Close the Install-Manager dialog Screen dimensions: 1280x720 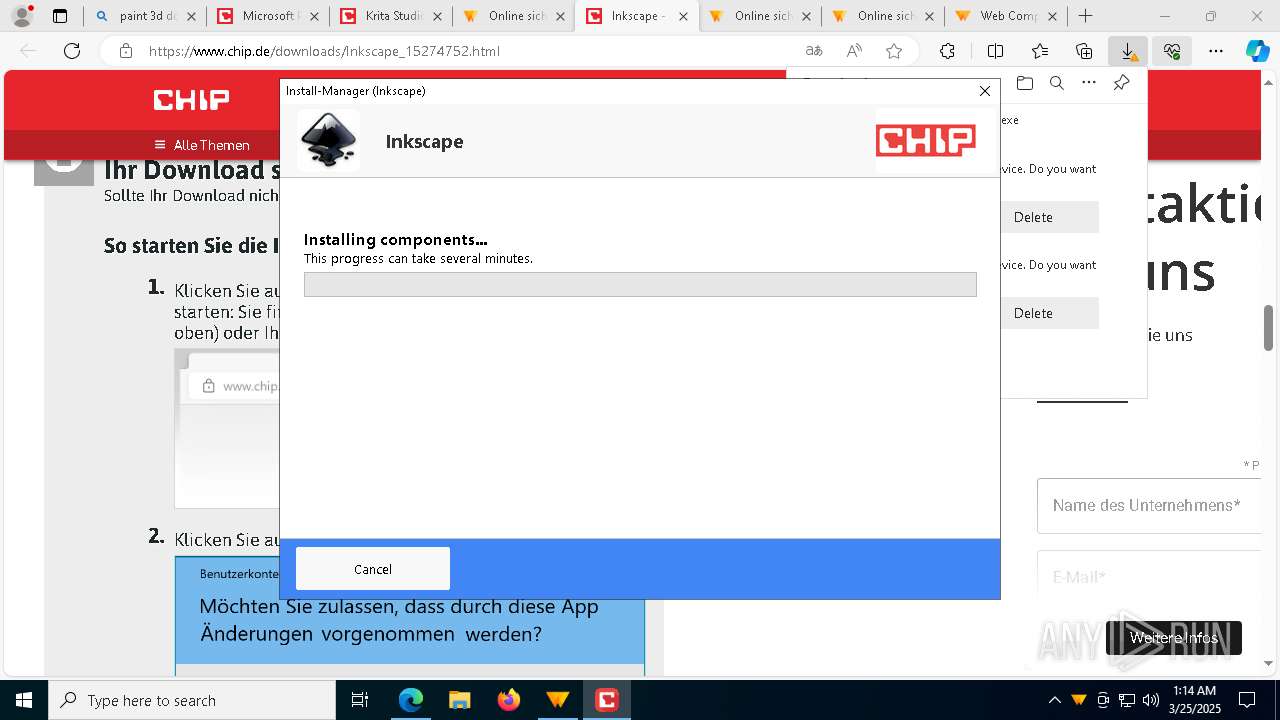984,91
